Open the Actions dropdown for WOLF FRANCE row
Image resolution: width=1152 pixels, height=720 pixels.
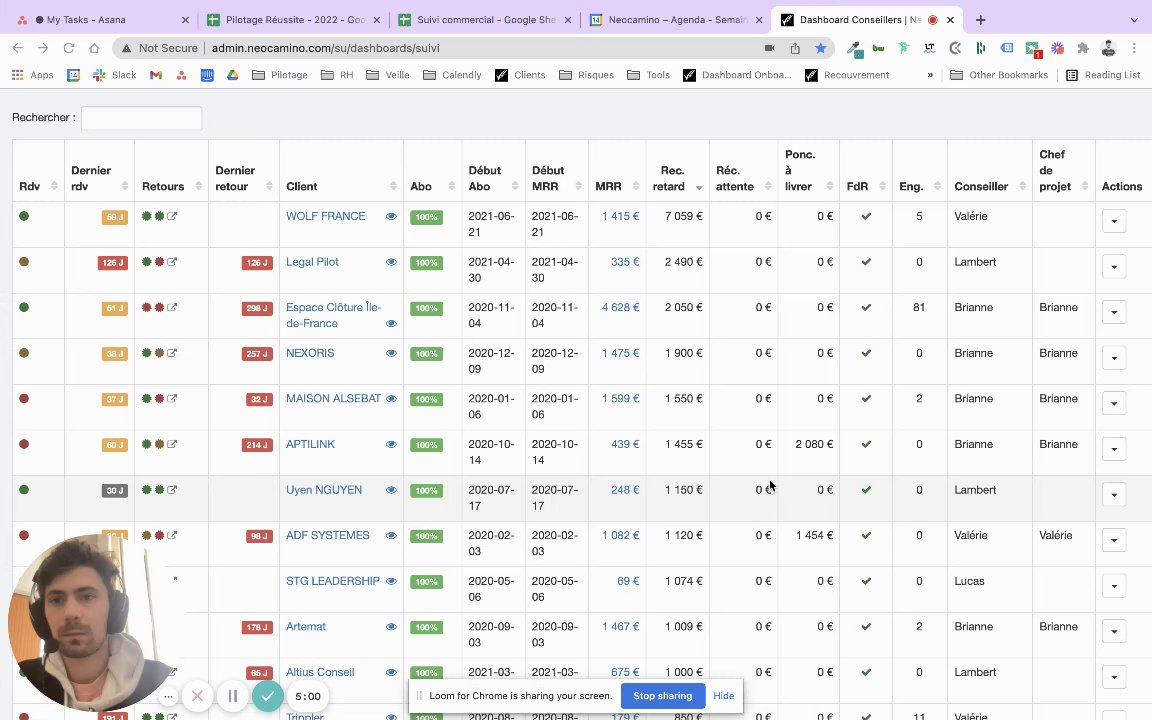click(1114, 221)
